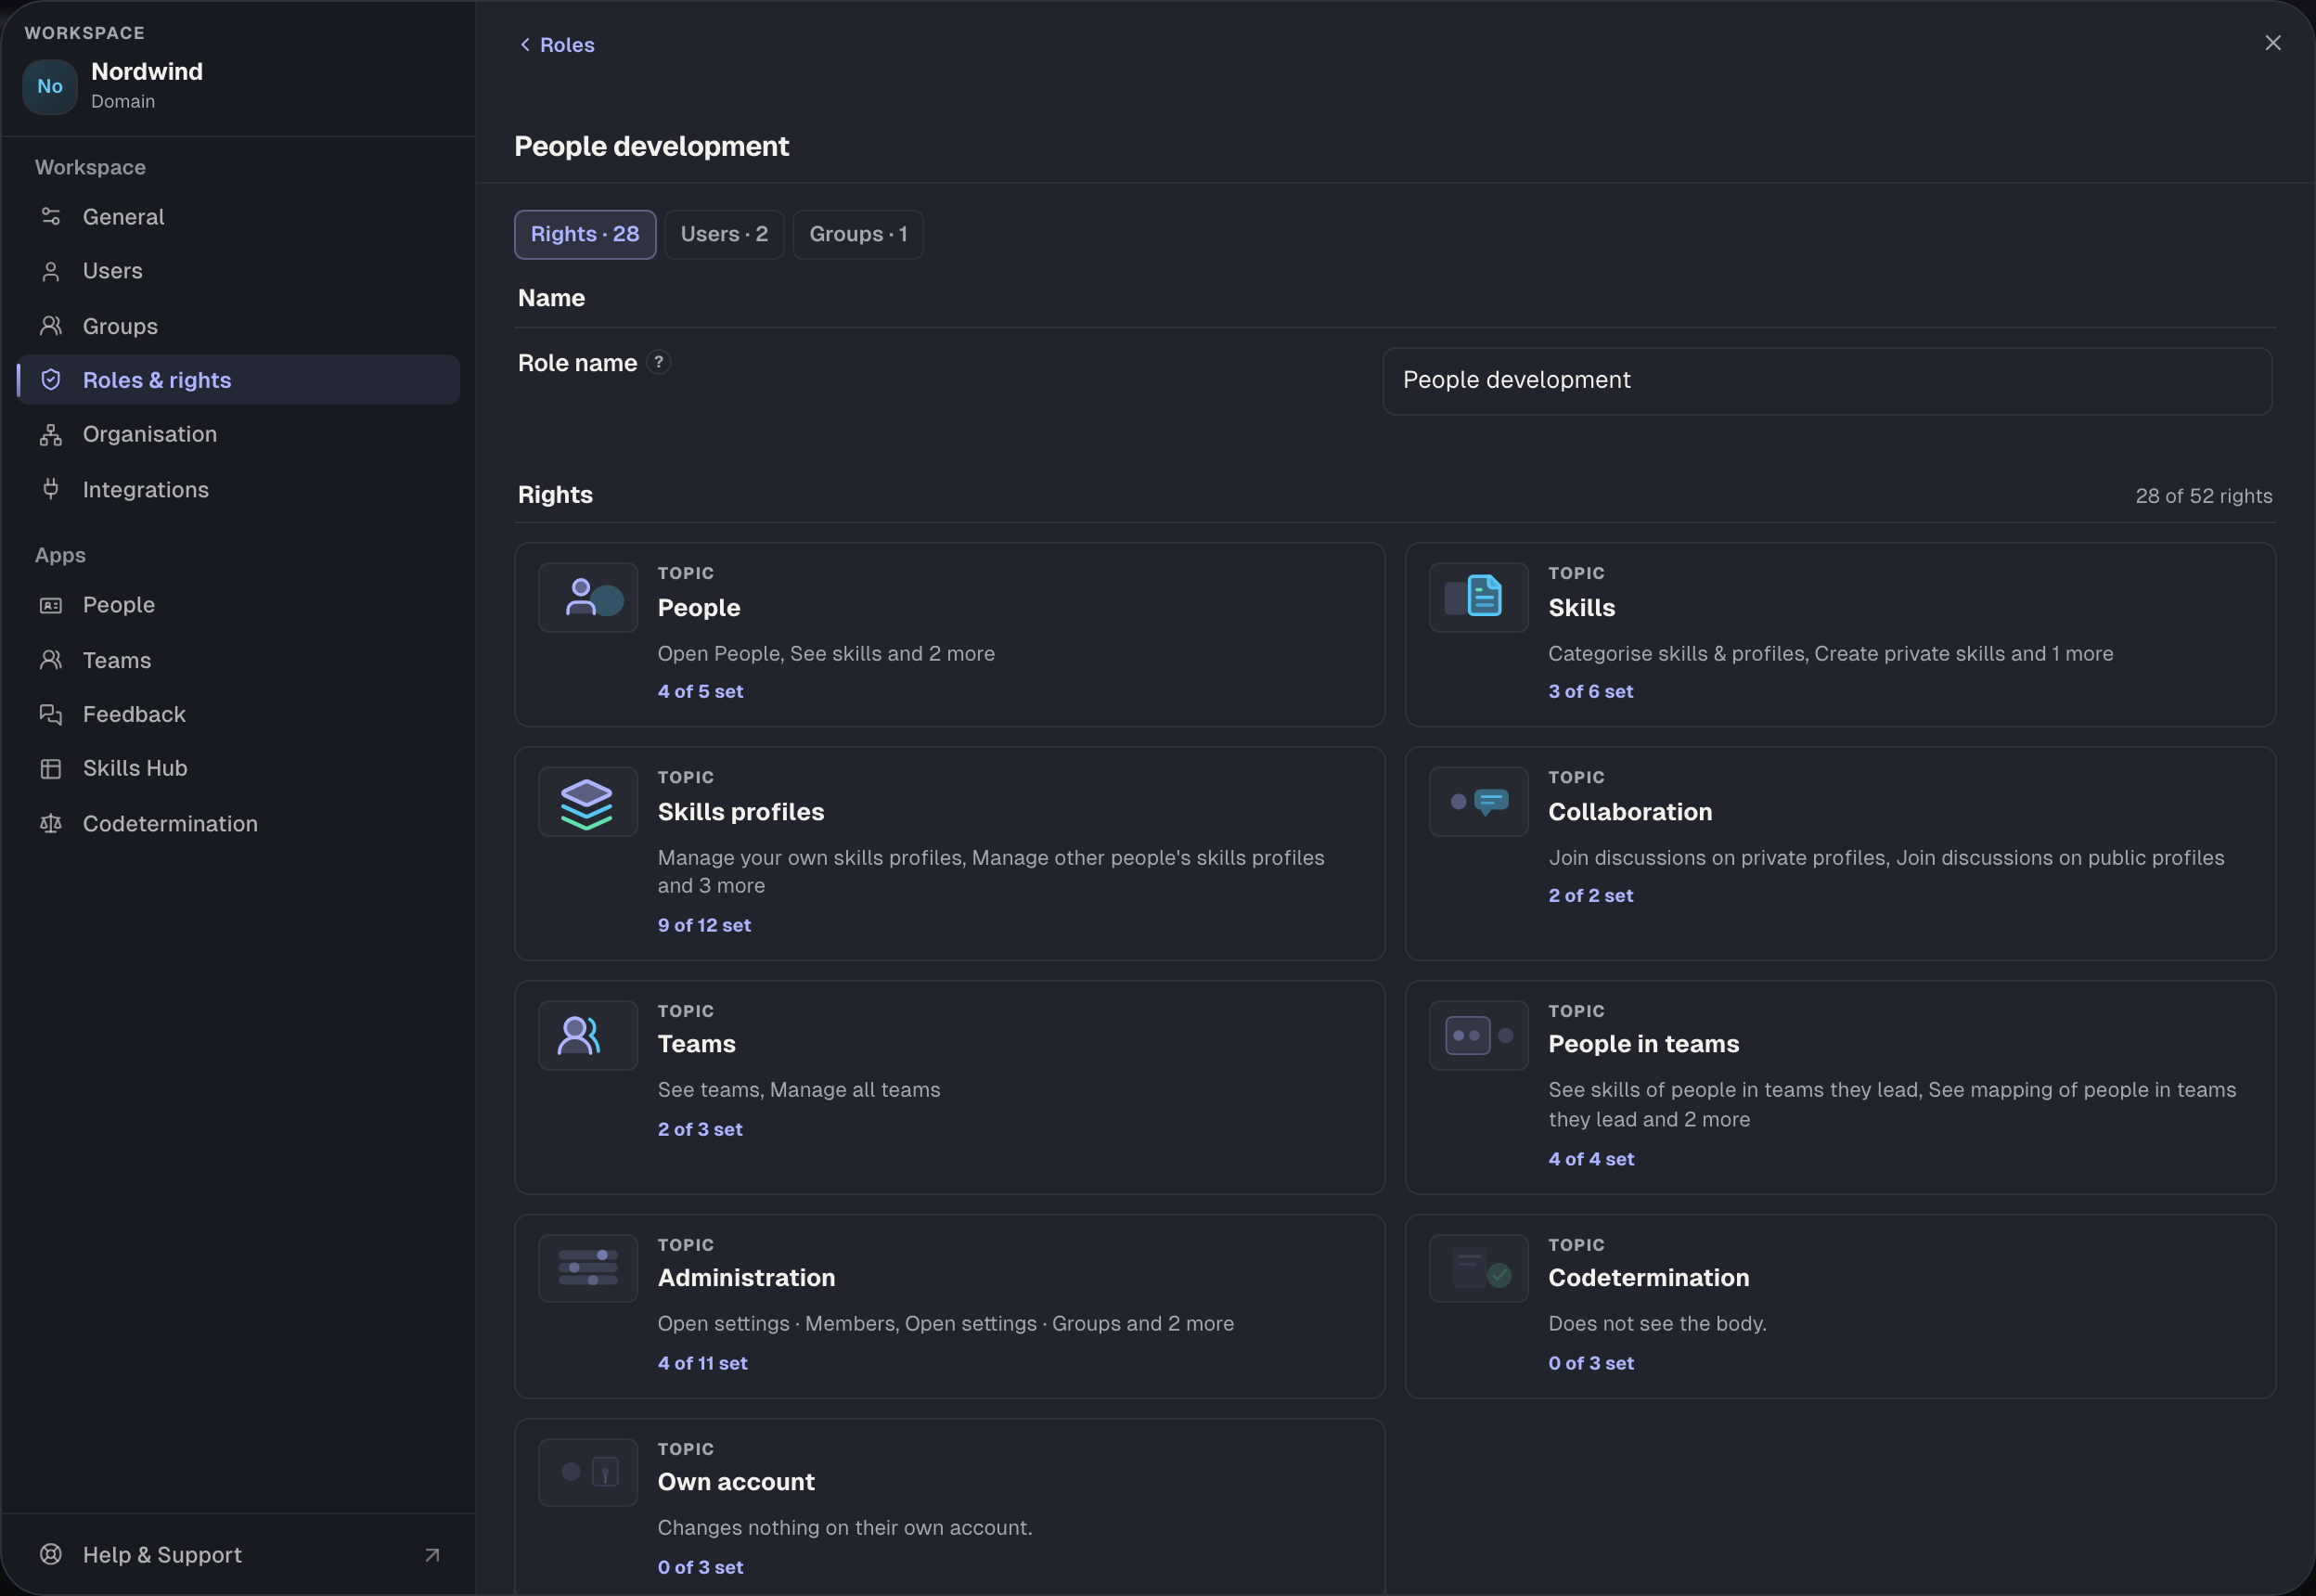
Task: Click the Role name help question mark
Action: click(x=658, y=362)
